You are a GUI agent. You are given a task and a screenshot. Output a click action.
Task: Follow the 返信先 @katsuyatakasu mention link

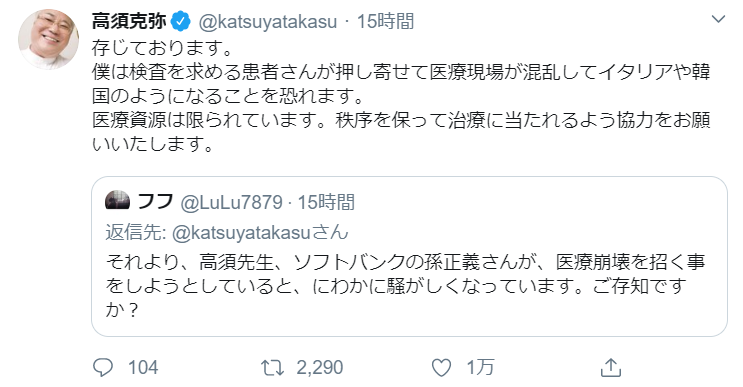click(260, 233)
